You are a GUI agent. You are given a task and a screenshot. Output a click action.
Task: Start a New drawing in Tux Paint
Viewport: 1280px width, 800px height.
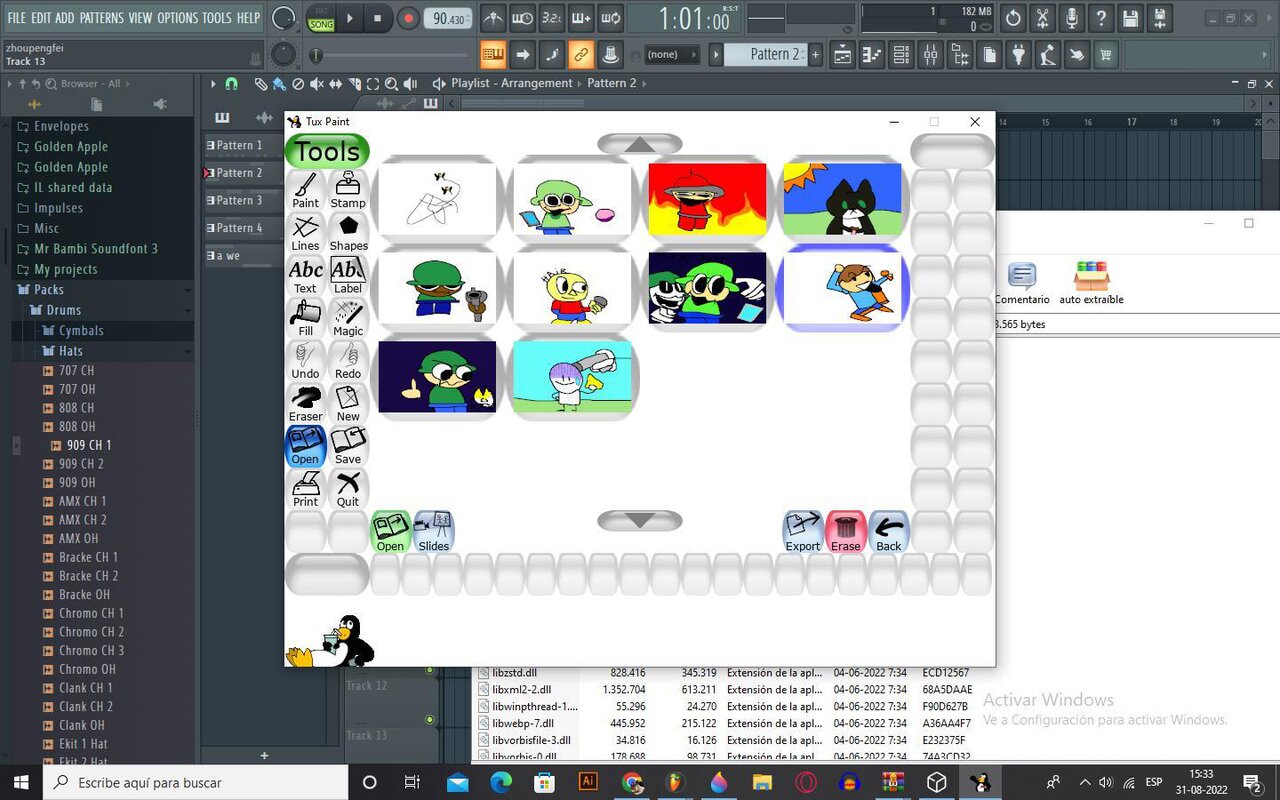[x=348, y=404]
